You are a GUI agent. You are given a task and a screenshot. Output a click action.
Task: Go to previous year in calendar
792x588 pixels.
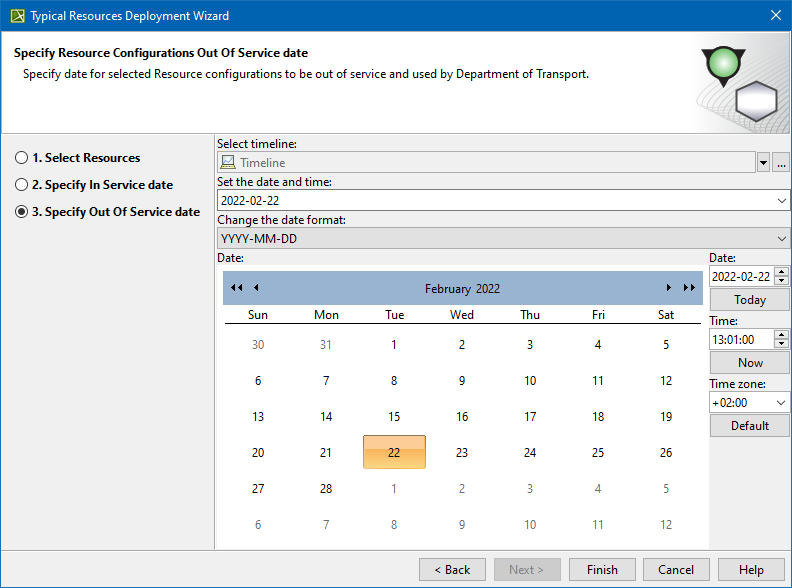pyautogui.click(x=236, y=288)
